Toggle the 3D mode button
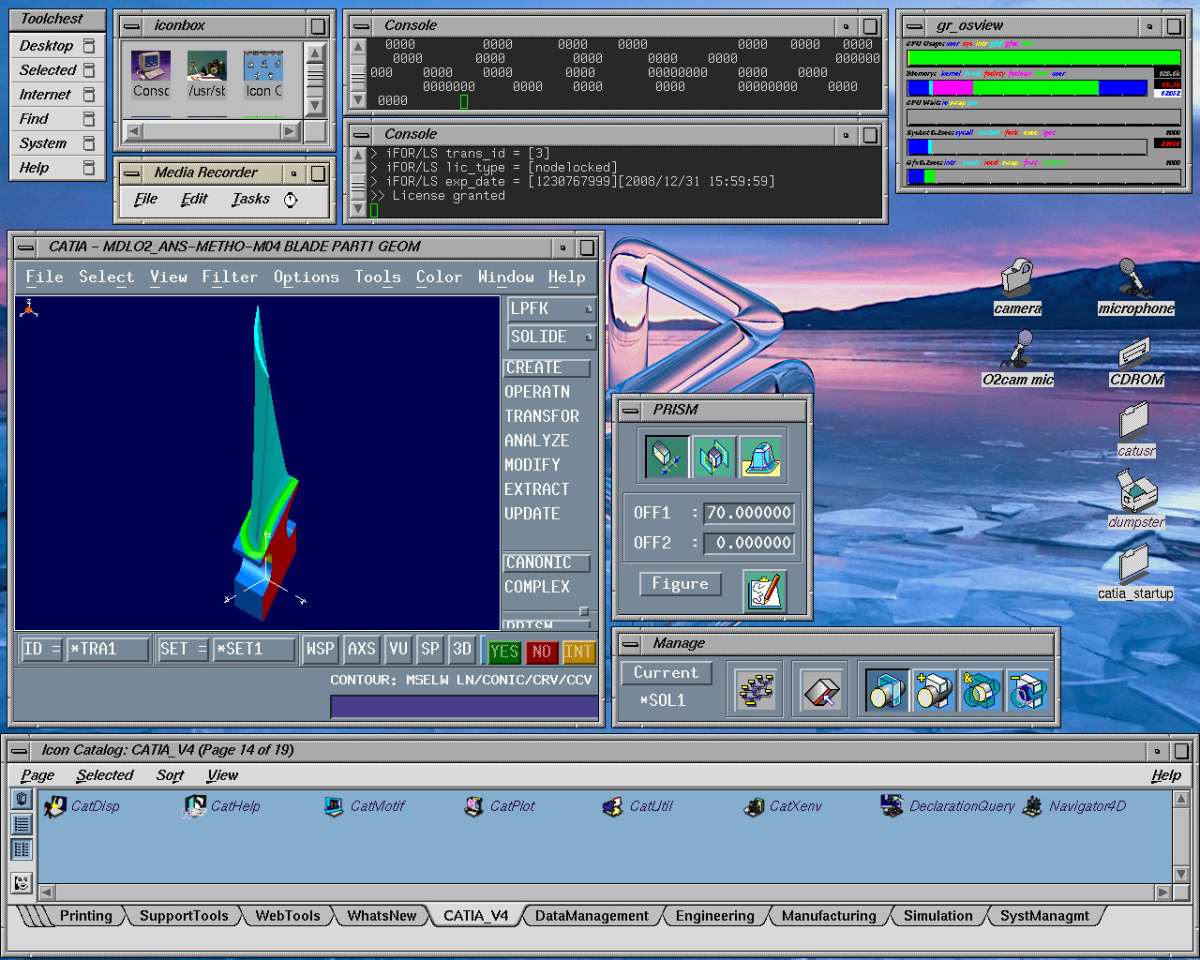This screenshot has height=960, width=1200. 461,650
